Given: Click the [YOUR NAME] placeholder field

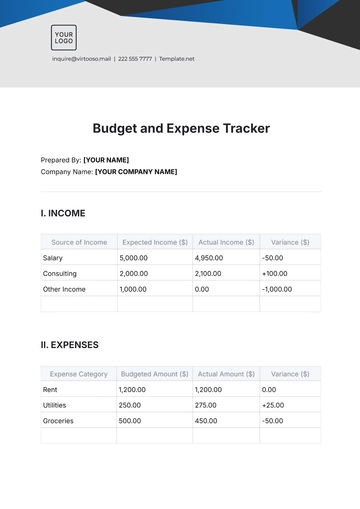Looking at the screenshot, I should click(x=106, y=160).
